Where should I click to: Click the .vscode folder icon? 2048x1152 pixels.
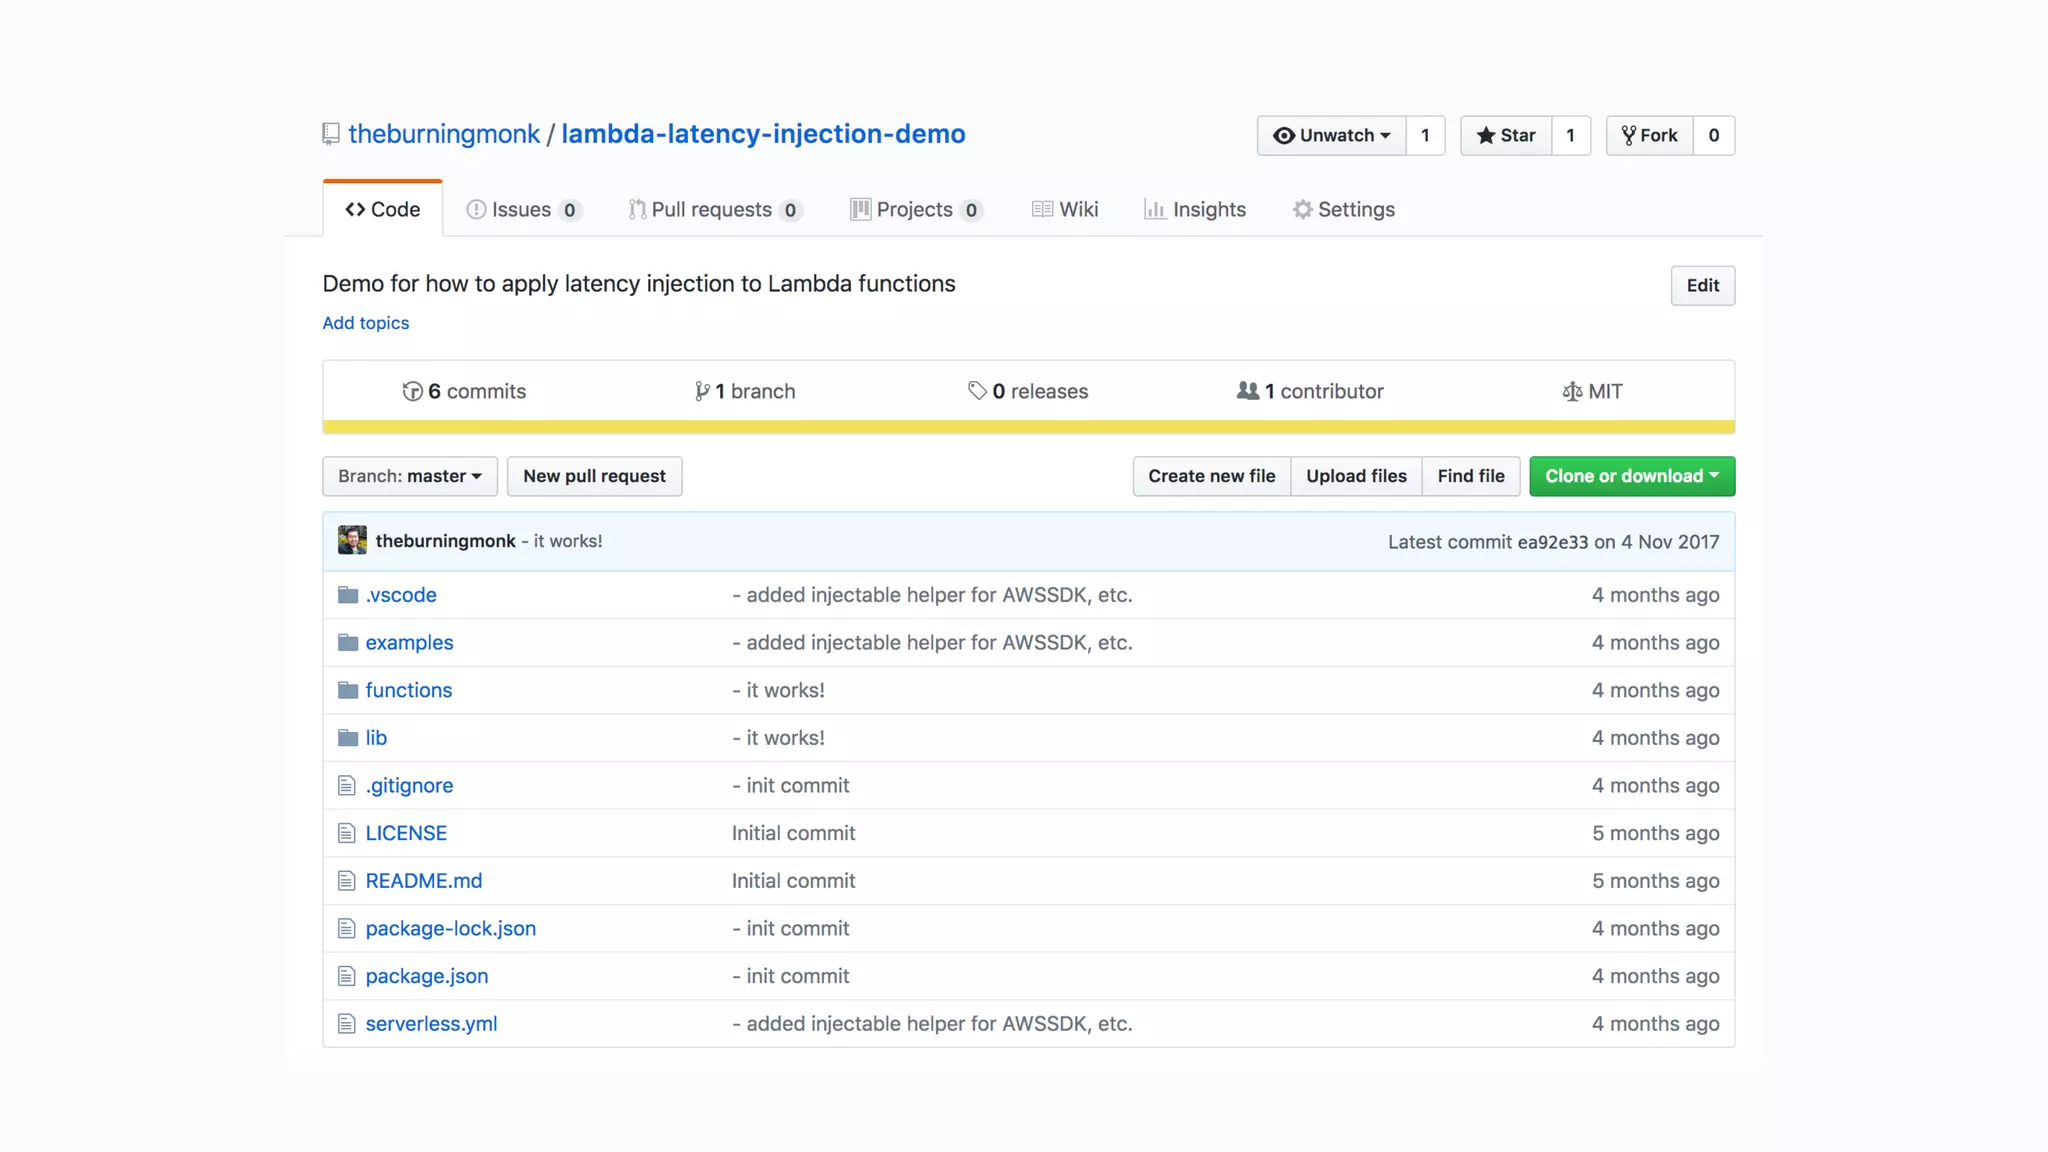point(348,595)
